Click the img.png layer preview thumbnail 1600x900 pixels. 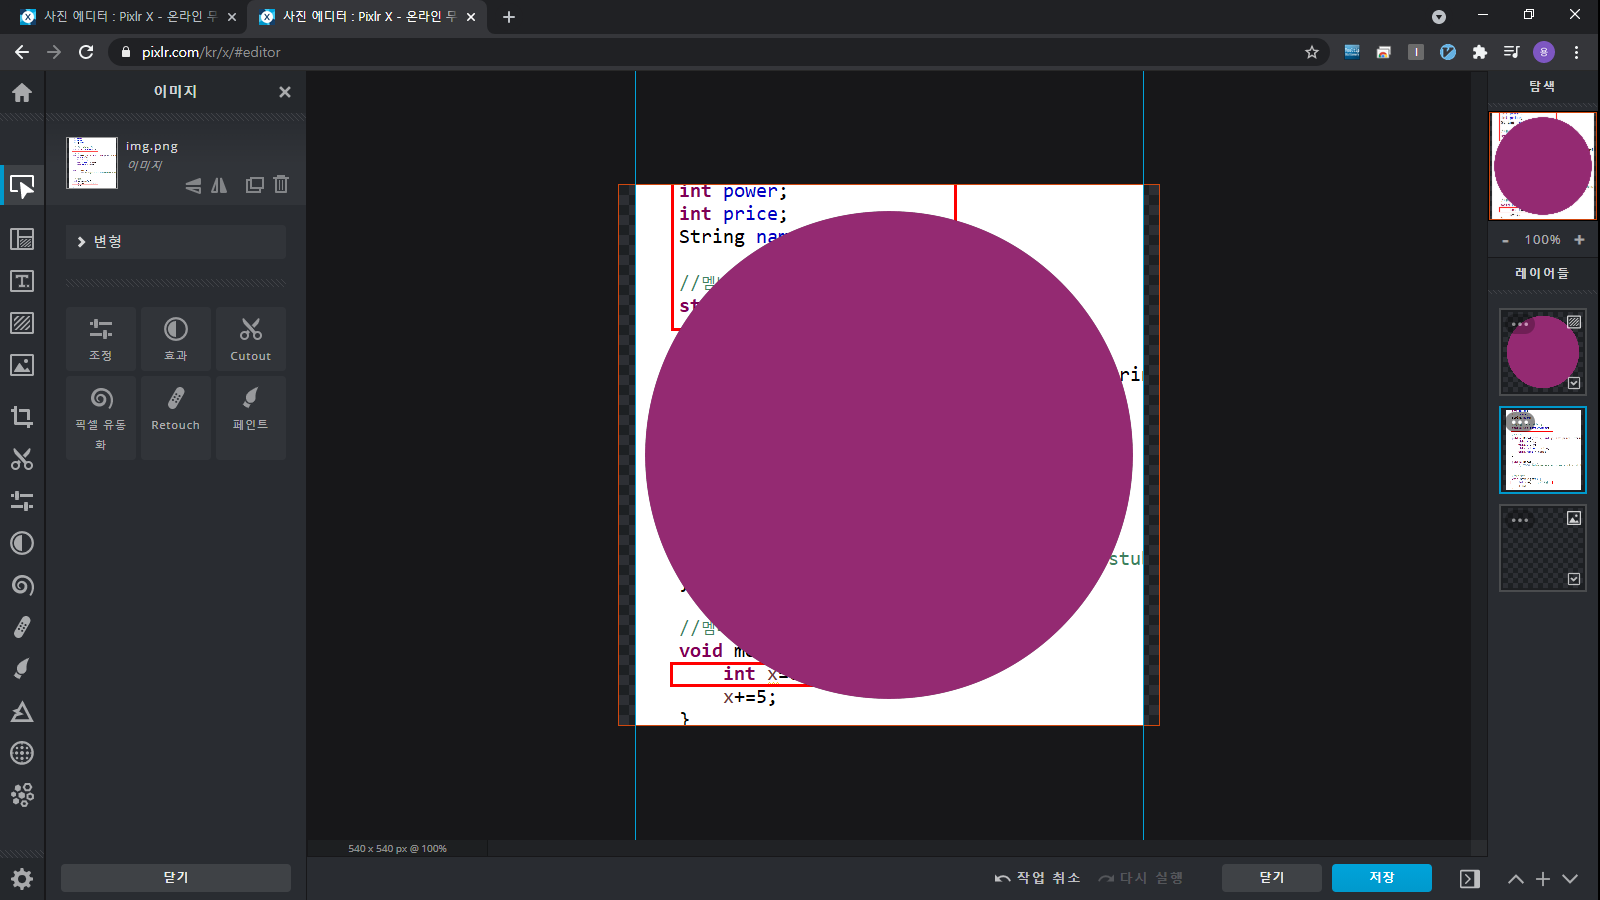pyautogui.click(x=92, y=163)
